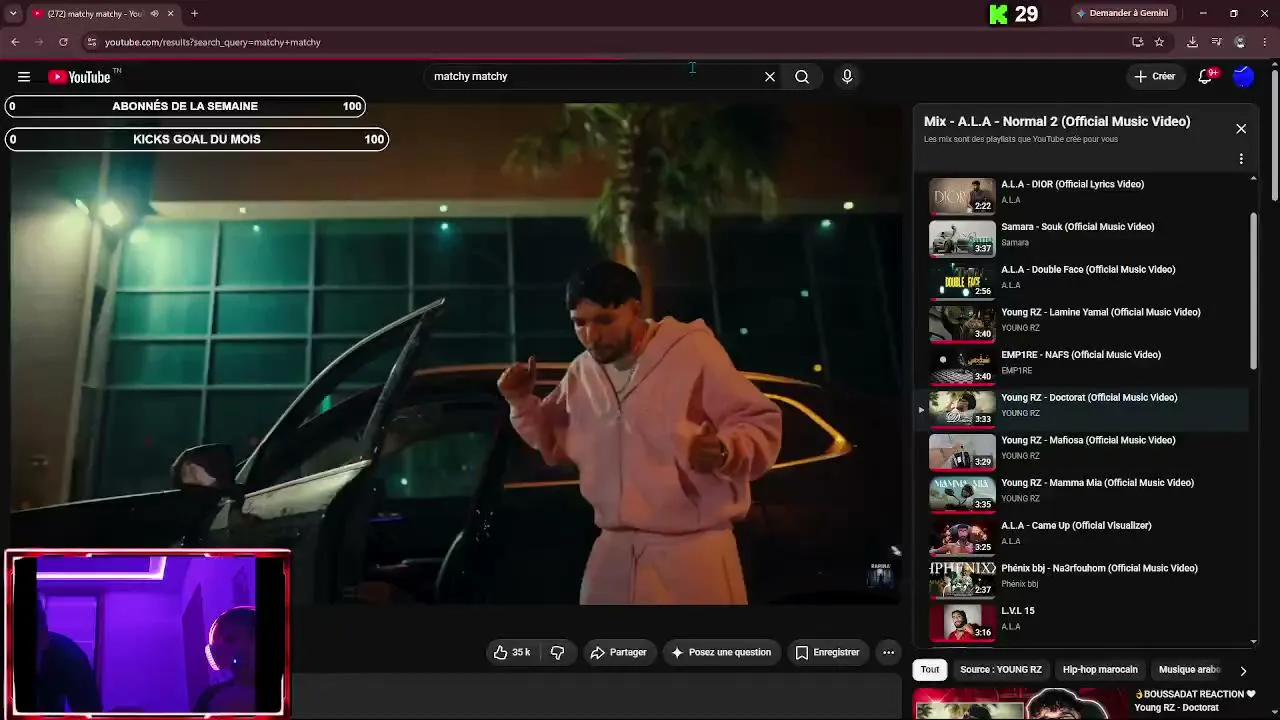Open the Chrome downloads icon

(x=1192, y=42)
